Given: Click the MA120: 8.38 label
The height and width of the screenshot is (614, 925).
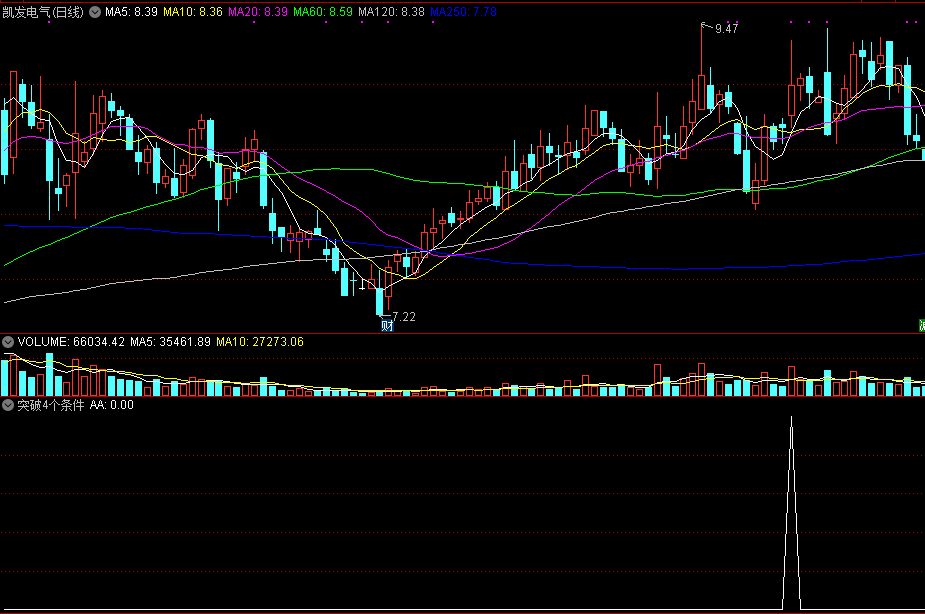Looking at the screenshot, I should pos(391,12).
